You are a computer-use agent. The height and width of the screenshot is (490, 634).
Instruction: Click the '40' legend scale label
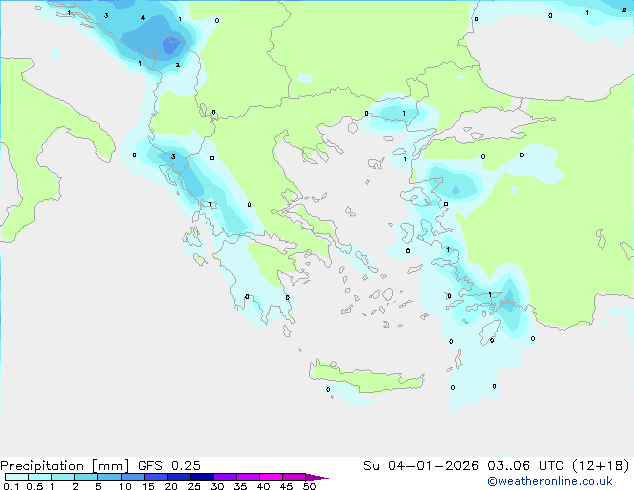coord(263,486)
